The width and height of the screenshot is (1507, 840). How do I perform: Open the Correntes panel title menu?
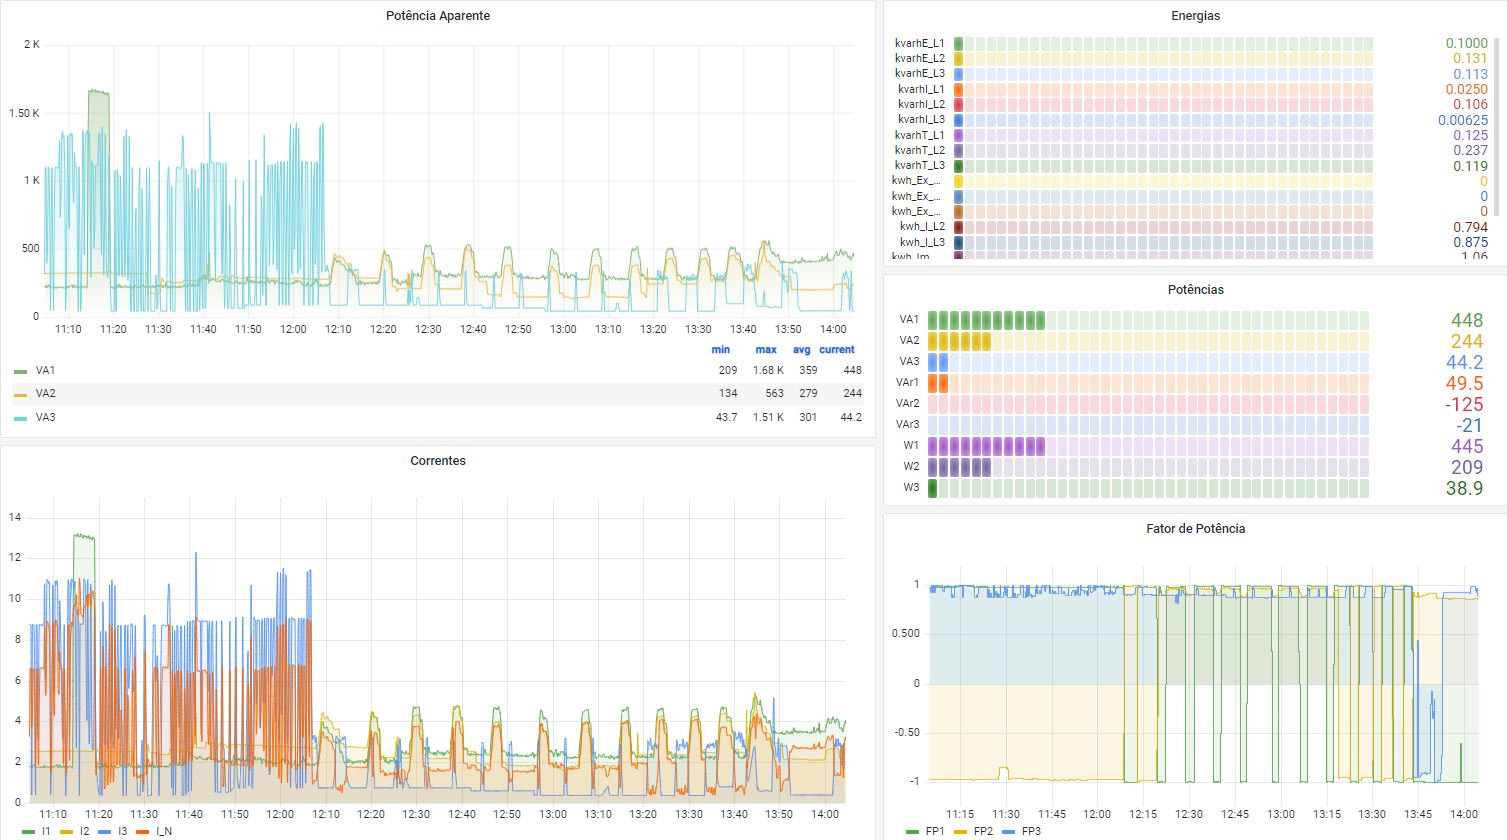point(438,461)
